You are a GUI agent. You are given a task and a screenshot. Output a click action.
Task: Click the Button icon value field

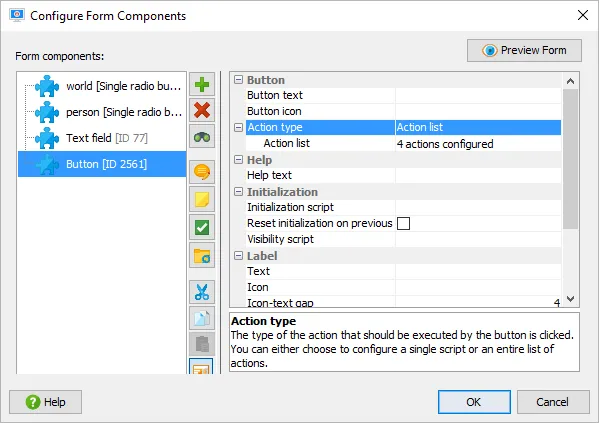pyautogui.click(x=478, y=111)
